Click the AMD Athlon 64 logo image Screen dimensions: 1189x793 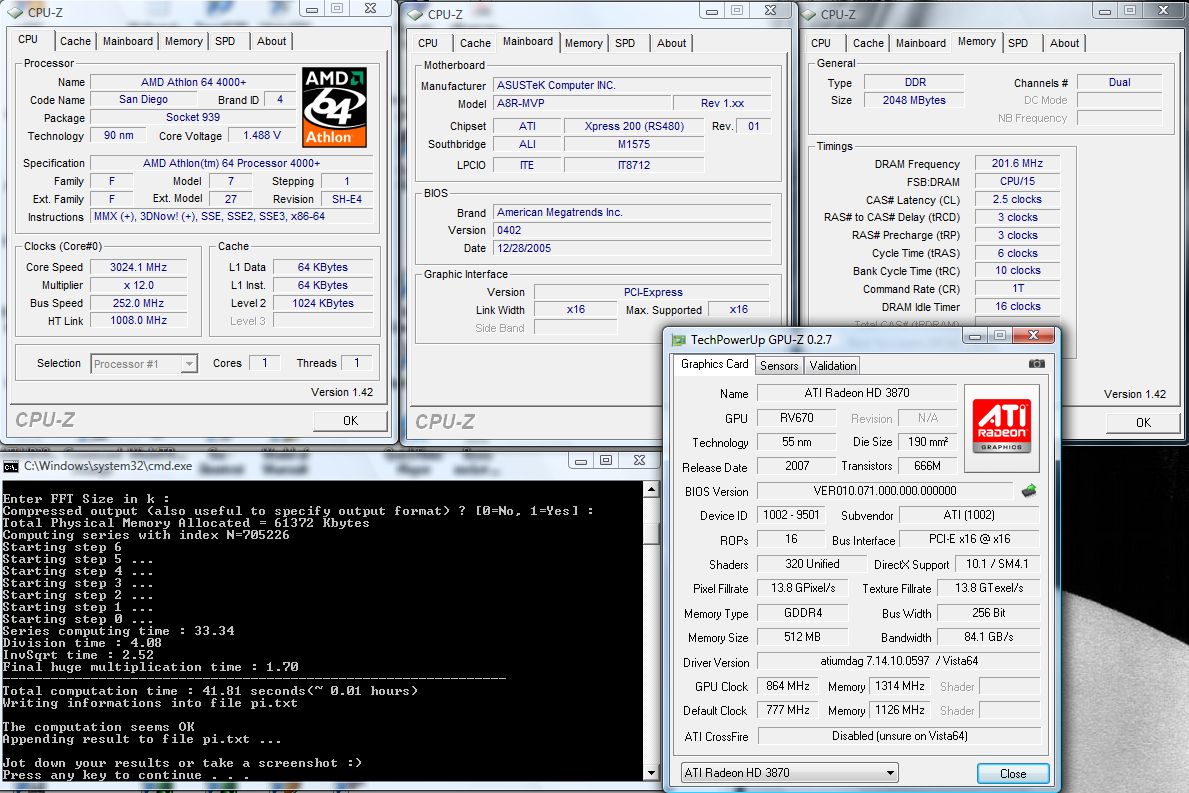(334, 107)
